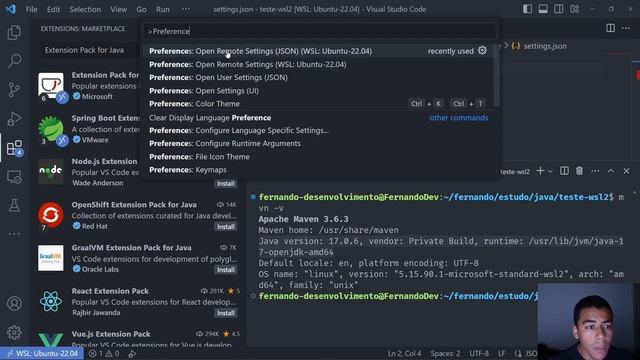This screenshot has width=640, height=360.
Task: Open the Run menu
Action: pos(162,9)
